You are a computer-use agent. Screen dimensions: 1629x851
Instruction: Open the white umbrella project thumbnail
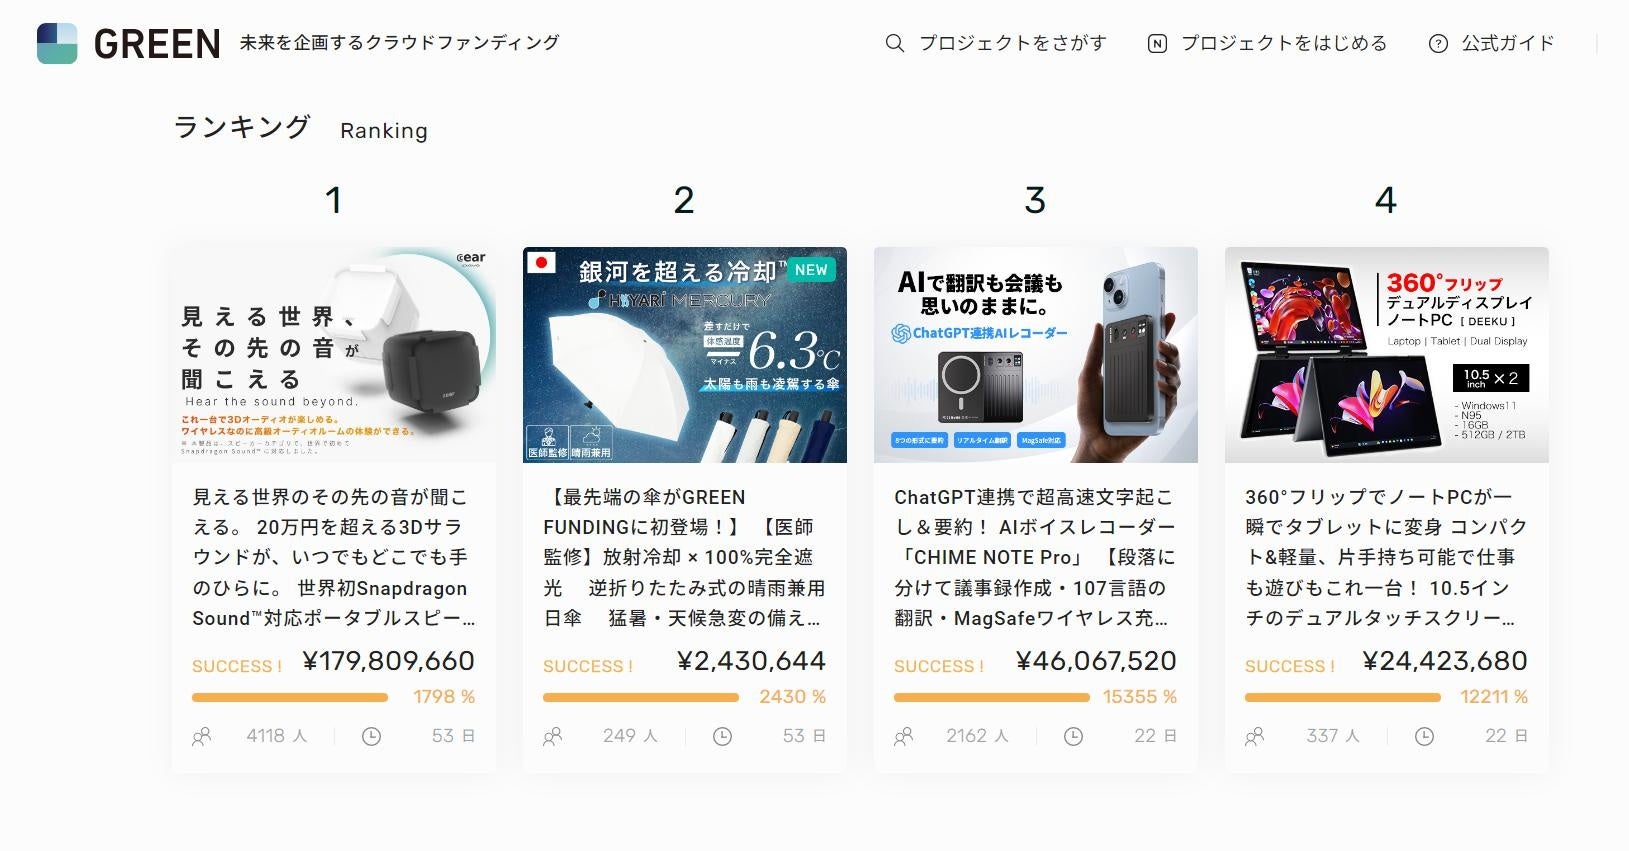(685, 355)
